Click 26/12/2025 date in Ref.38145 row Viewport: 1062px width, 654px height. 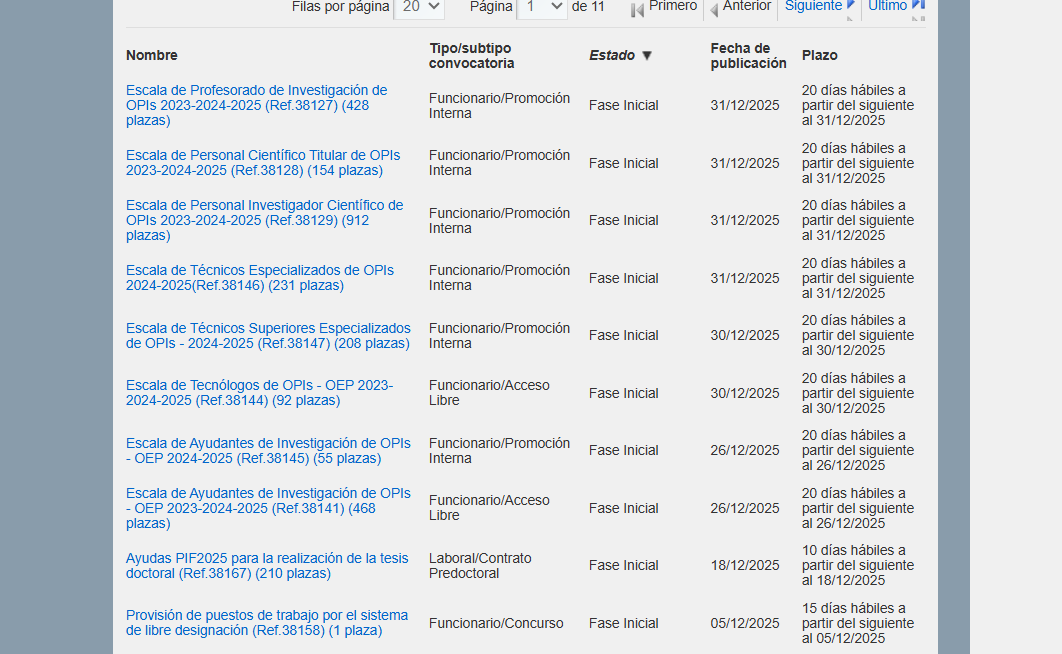745,450
